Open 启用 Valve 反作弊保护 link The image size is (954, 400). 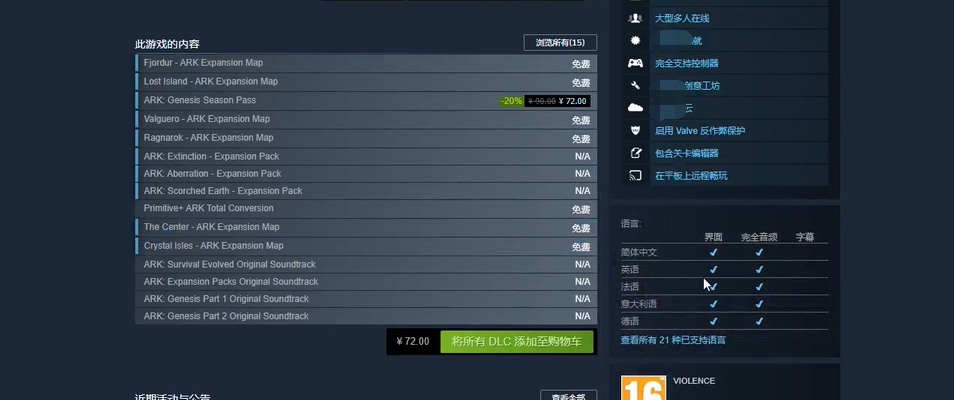tap(700, 131)
